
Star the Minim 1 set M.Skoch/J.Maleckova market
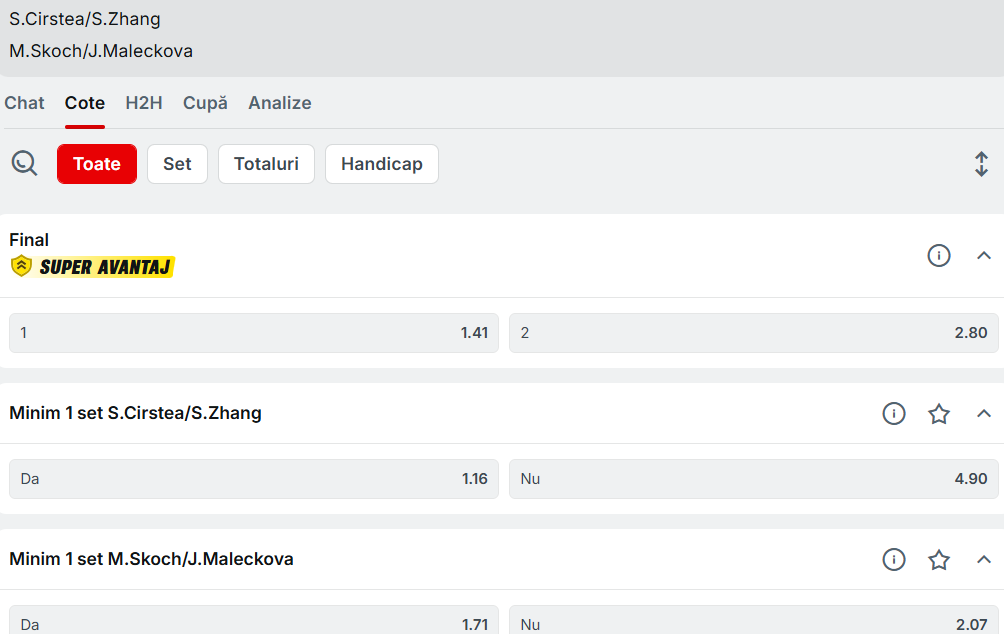tap(938, 559)
